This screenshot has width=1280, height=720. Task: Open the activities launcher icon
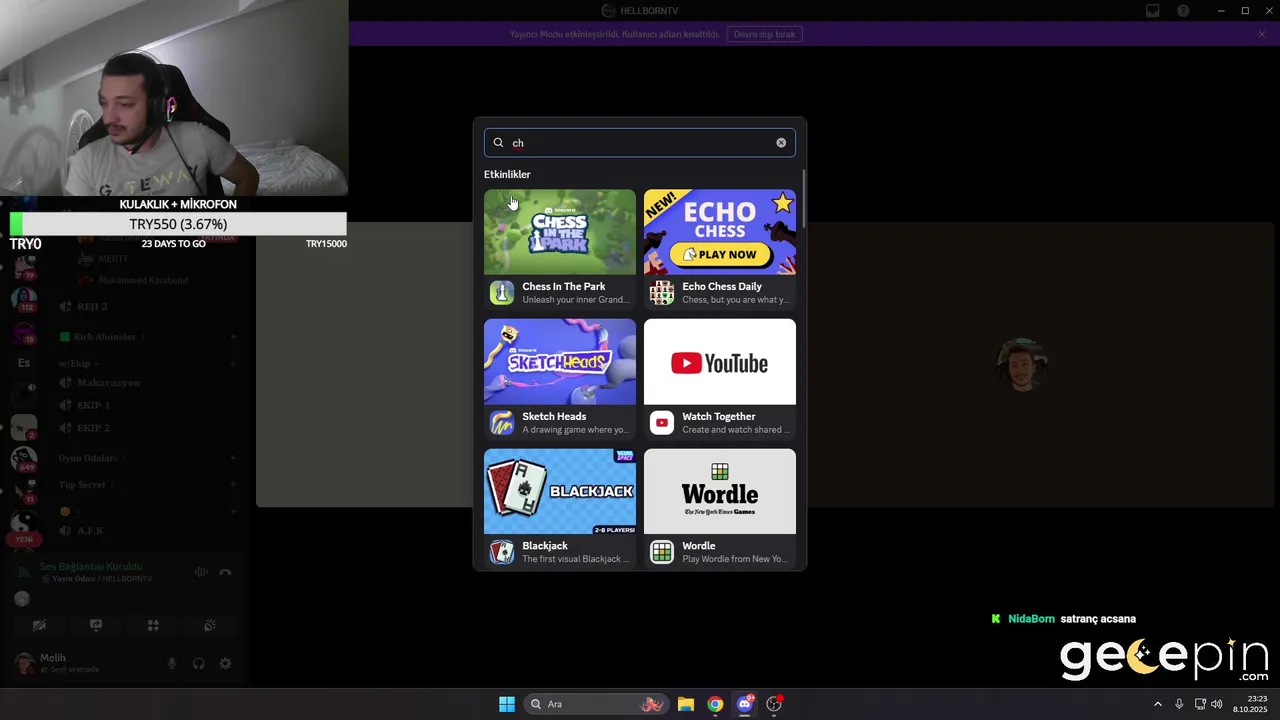(153, 625)
